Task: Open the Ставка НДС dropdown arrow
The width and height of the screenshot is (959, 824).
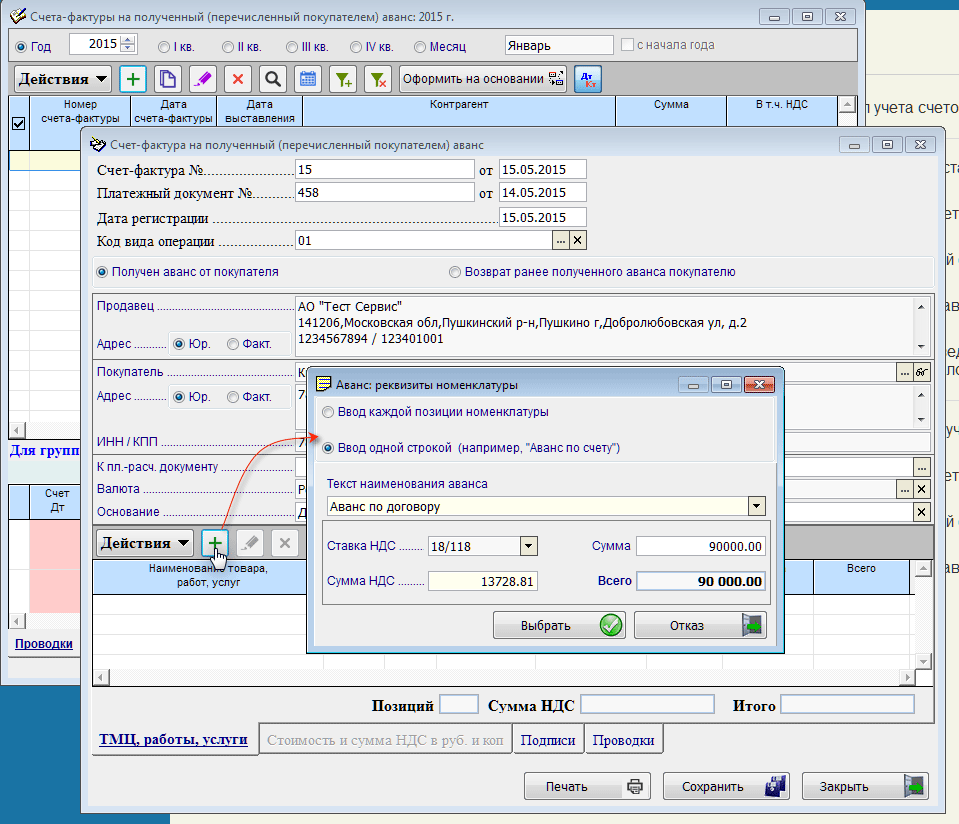Action: click(528, 546)
